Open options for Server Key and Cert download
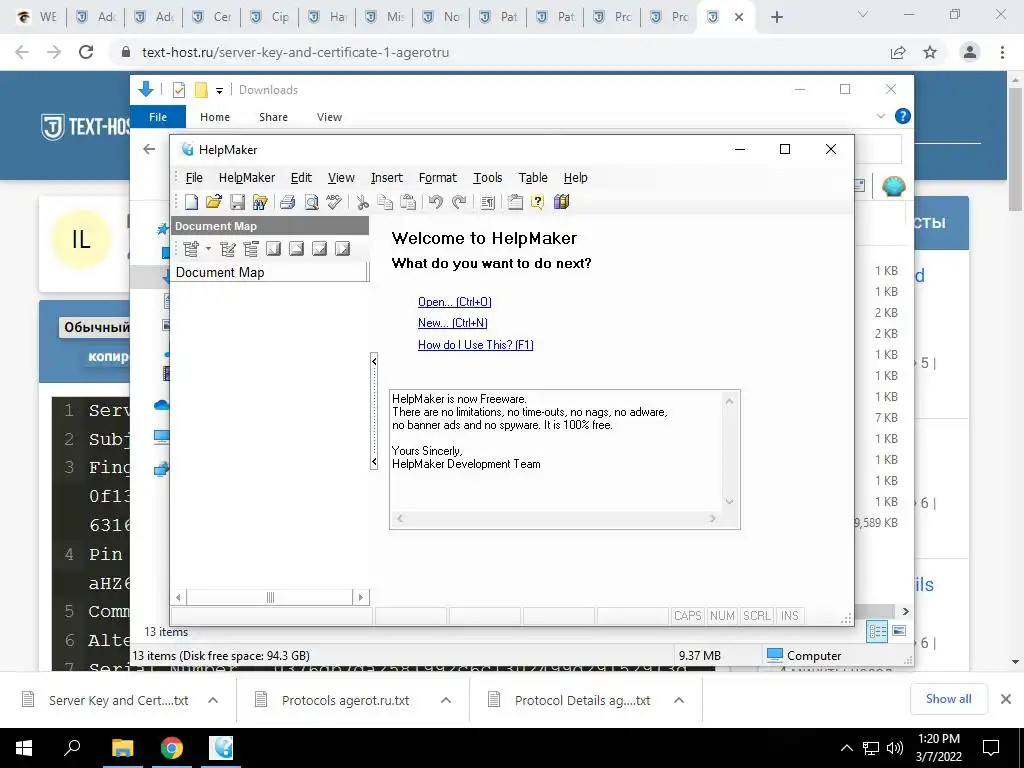The height and width of the screenshot is (768, 1024). [213, 700]
